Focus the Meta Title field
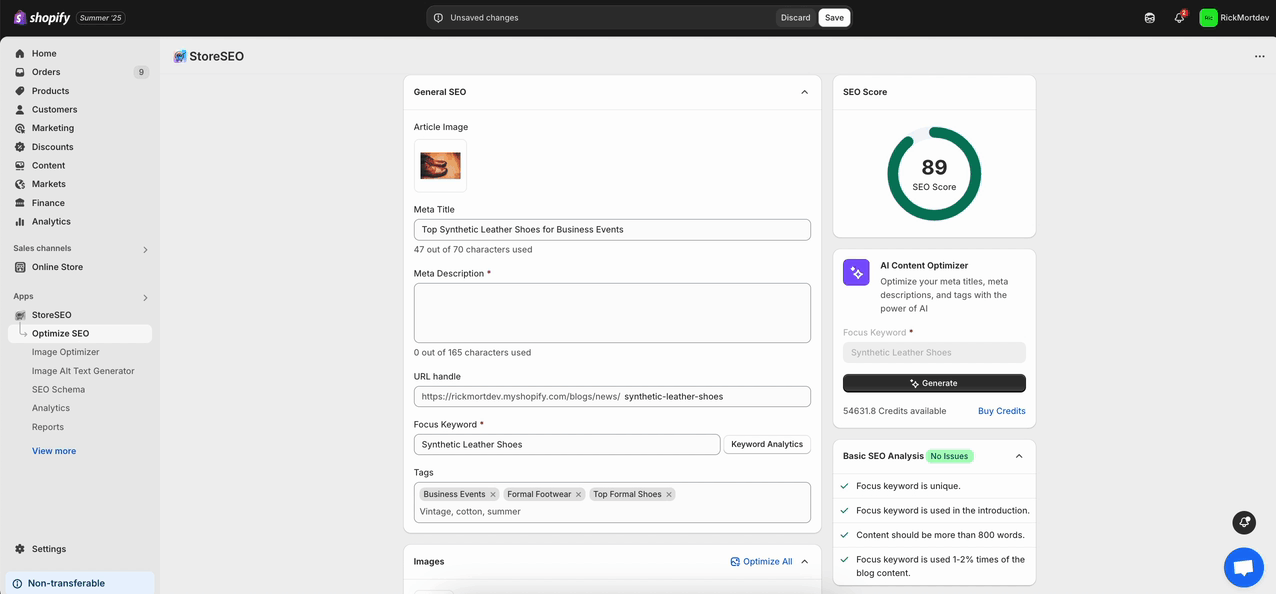Screen dimensions: 1277x594 (612, 230)
